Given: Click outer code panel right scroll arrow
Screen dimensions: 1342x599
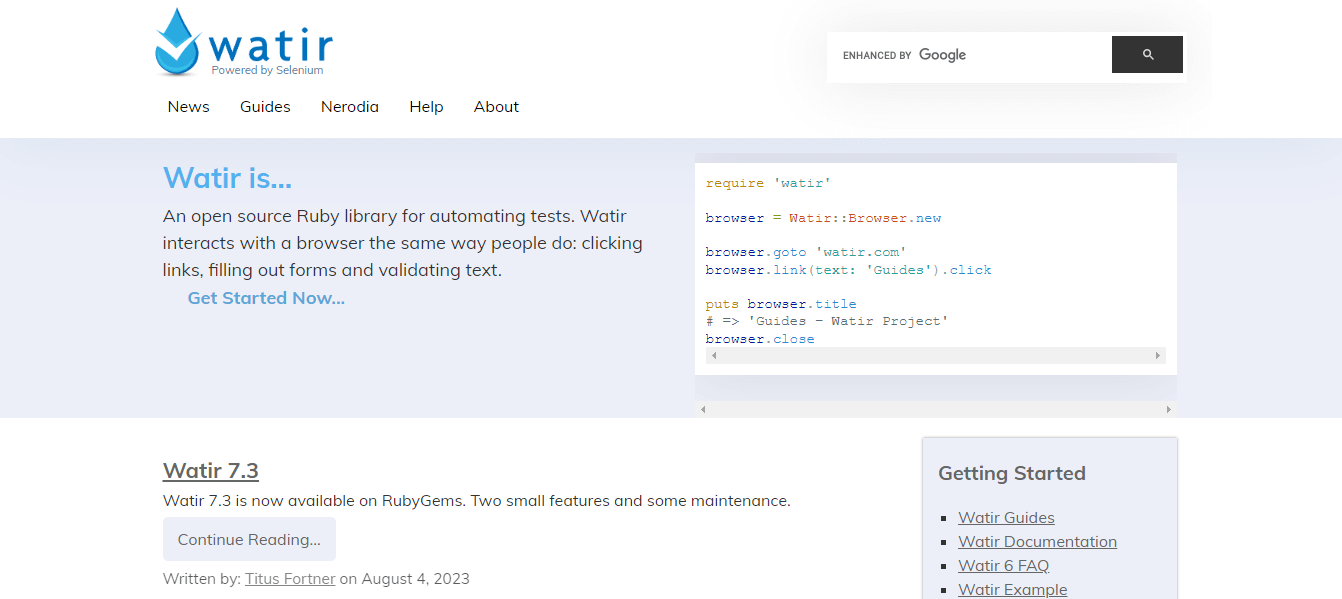Looking at the screenshot, I should (1168, 410).
